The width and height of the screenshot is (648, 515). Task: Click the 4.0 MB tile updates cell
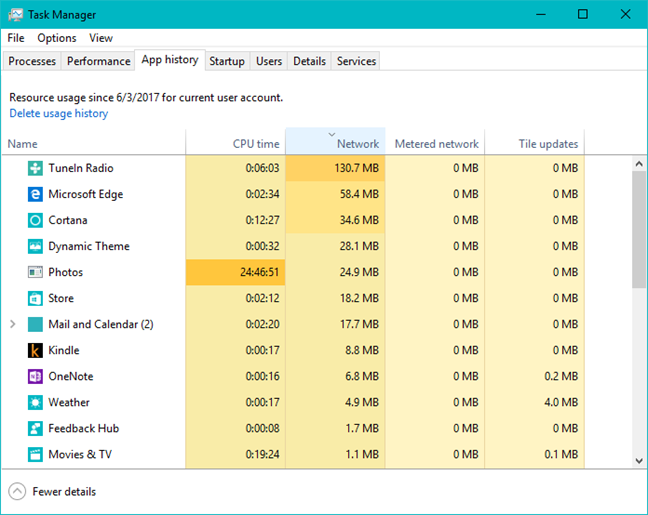(x=534, y=403)
